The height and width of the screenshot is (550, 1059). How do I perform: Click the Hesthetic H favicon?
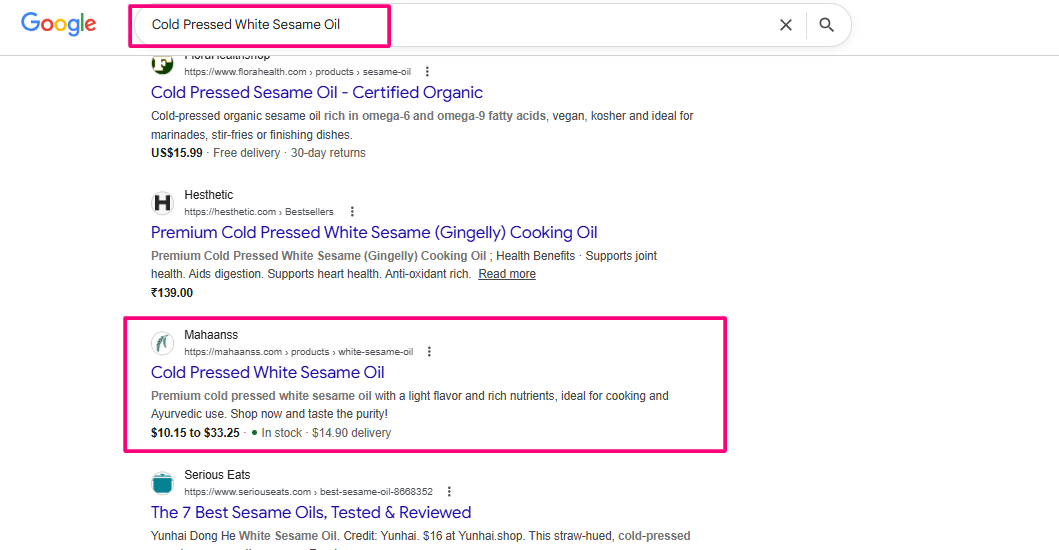tap(162, 203)
